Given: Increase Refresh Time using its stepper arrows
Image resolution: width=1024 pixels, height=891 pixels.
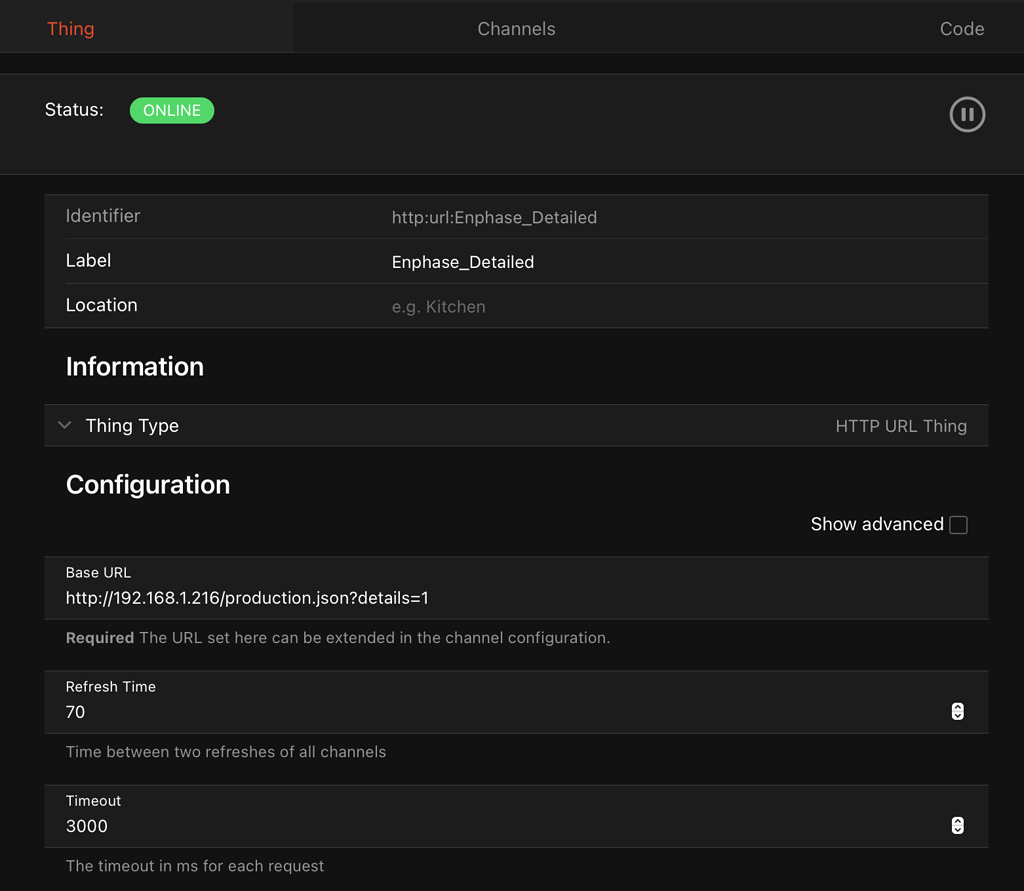Looking at the screenshot, I should pyautogui.click(x=957, y=706).
